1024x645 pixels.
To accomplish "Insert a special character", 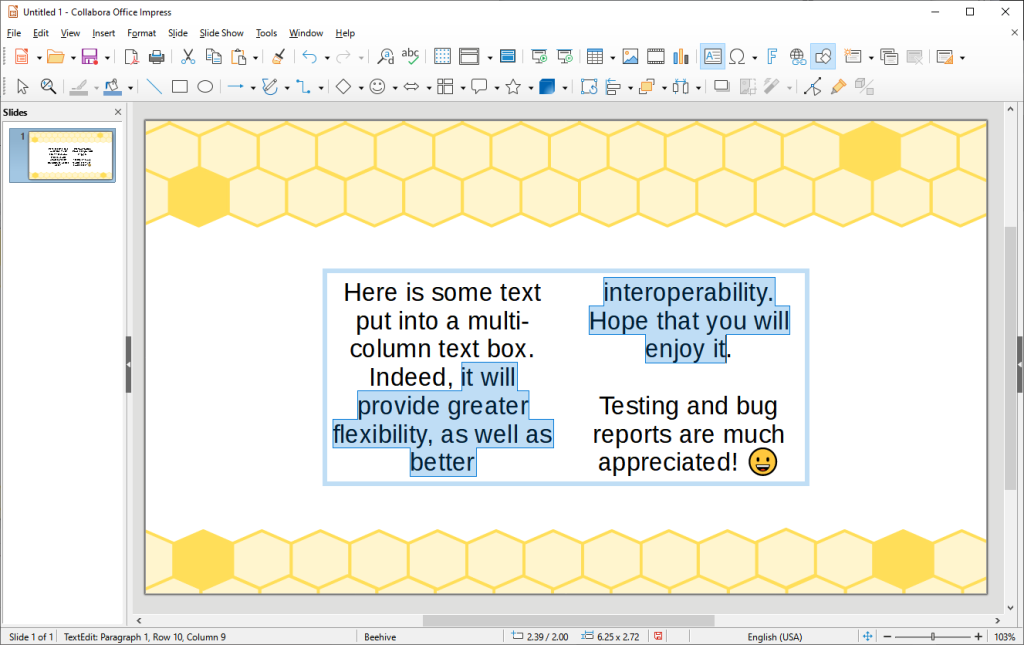I will tap(738, 56).
